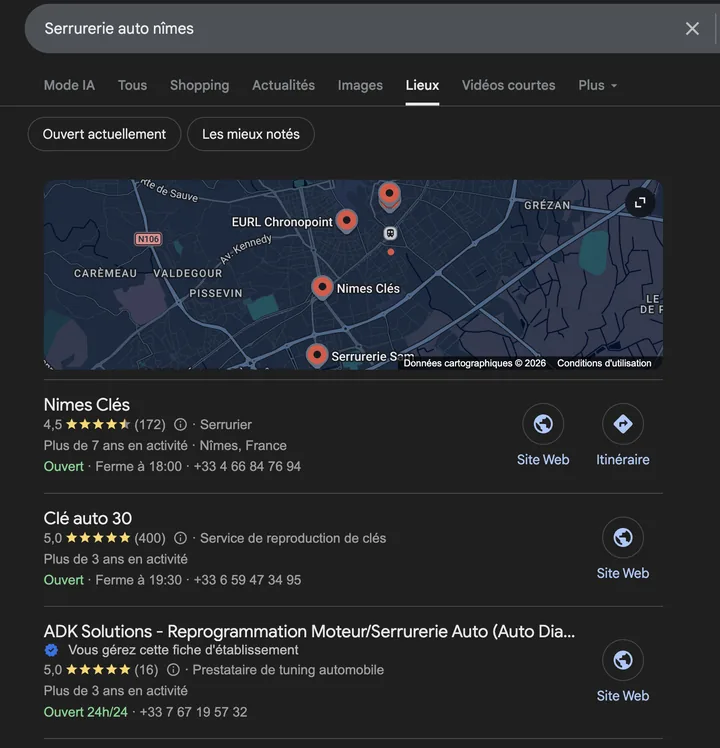
Task: Click the EURL Chronopoint map pin
Action: pyautogui.click(x=346, y=221)
